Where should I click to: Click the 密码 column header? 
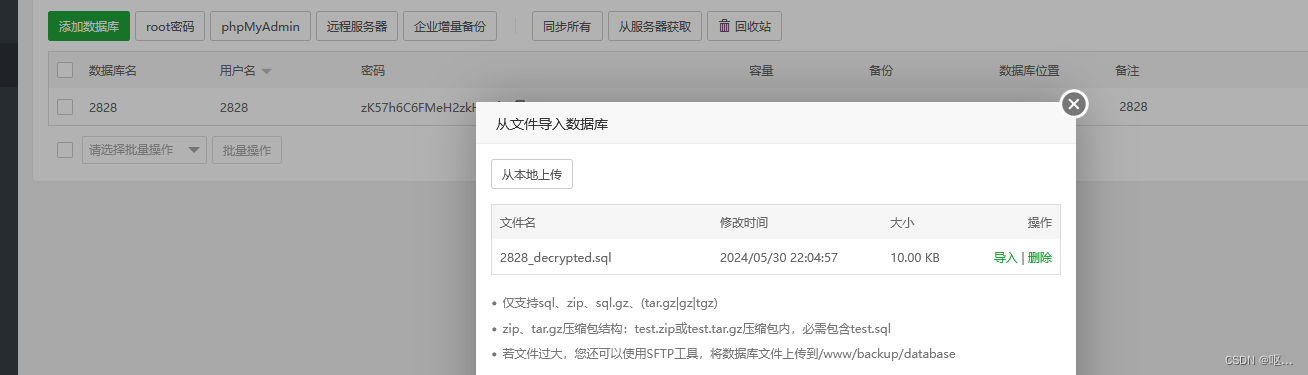[373, 71]
